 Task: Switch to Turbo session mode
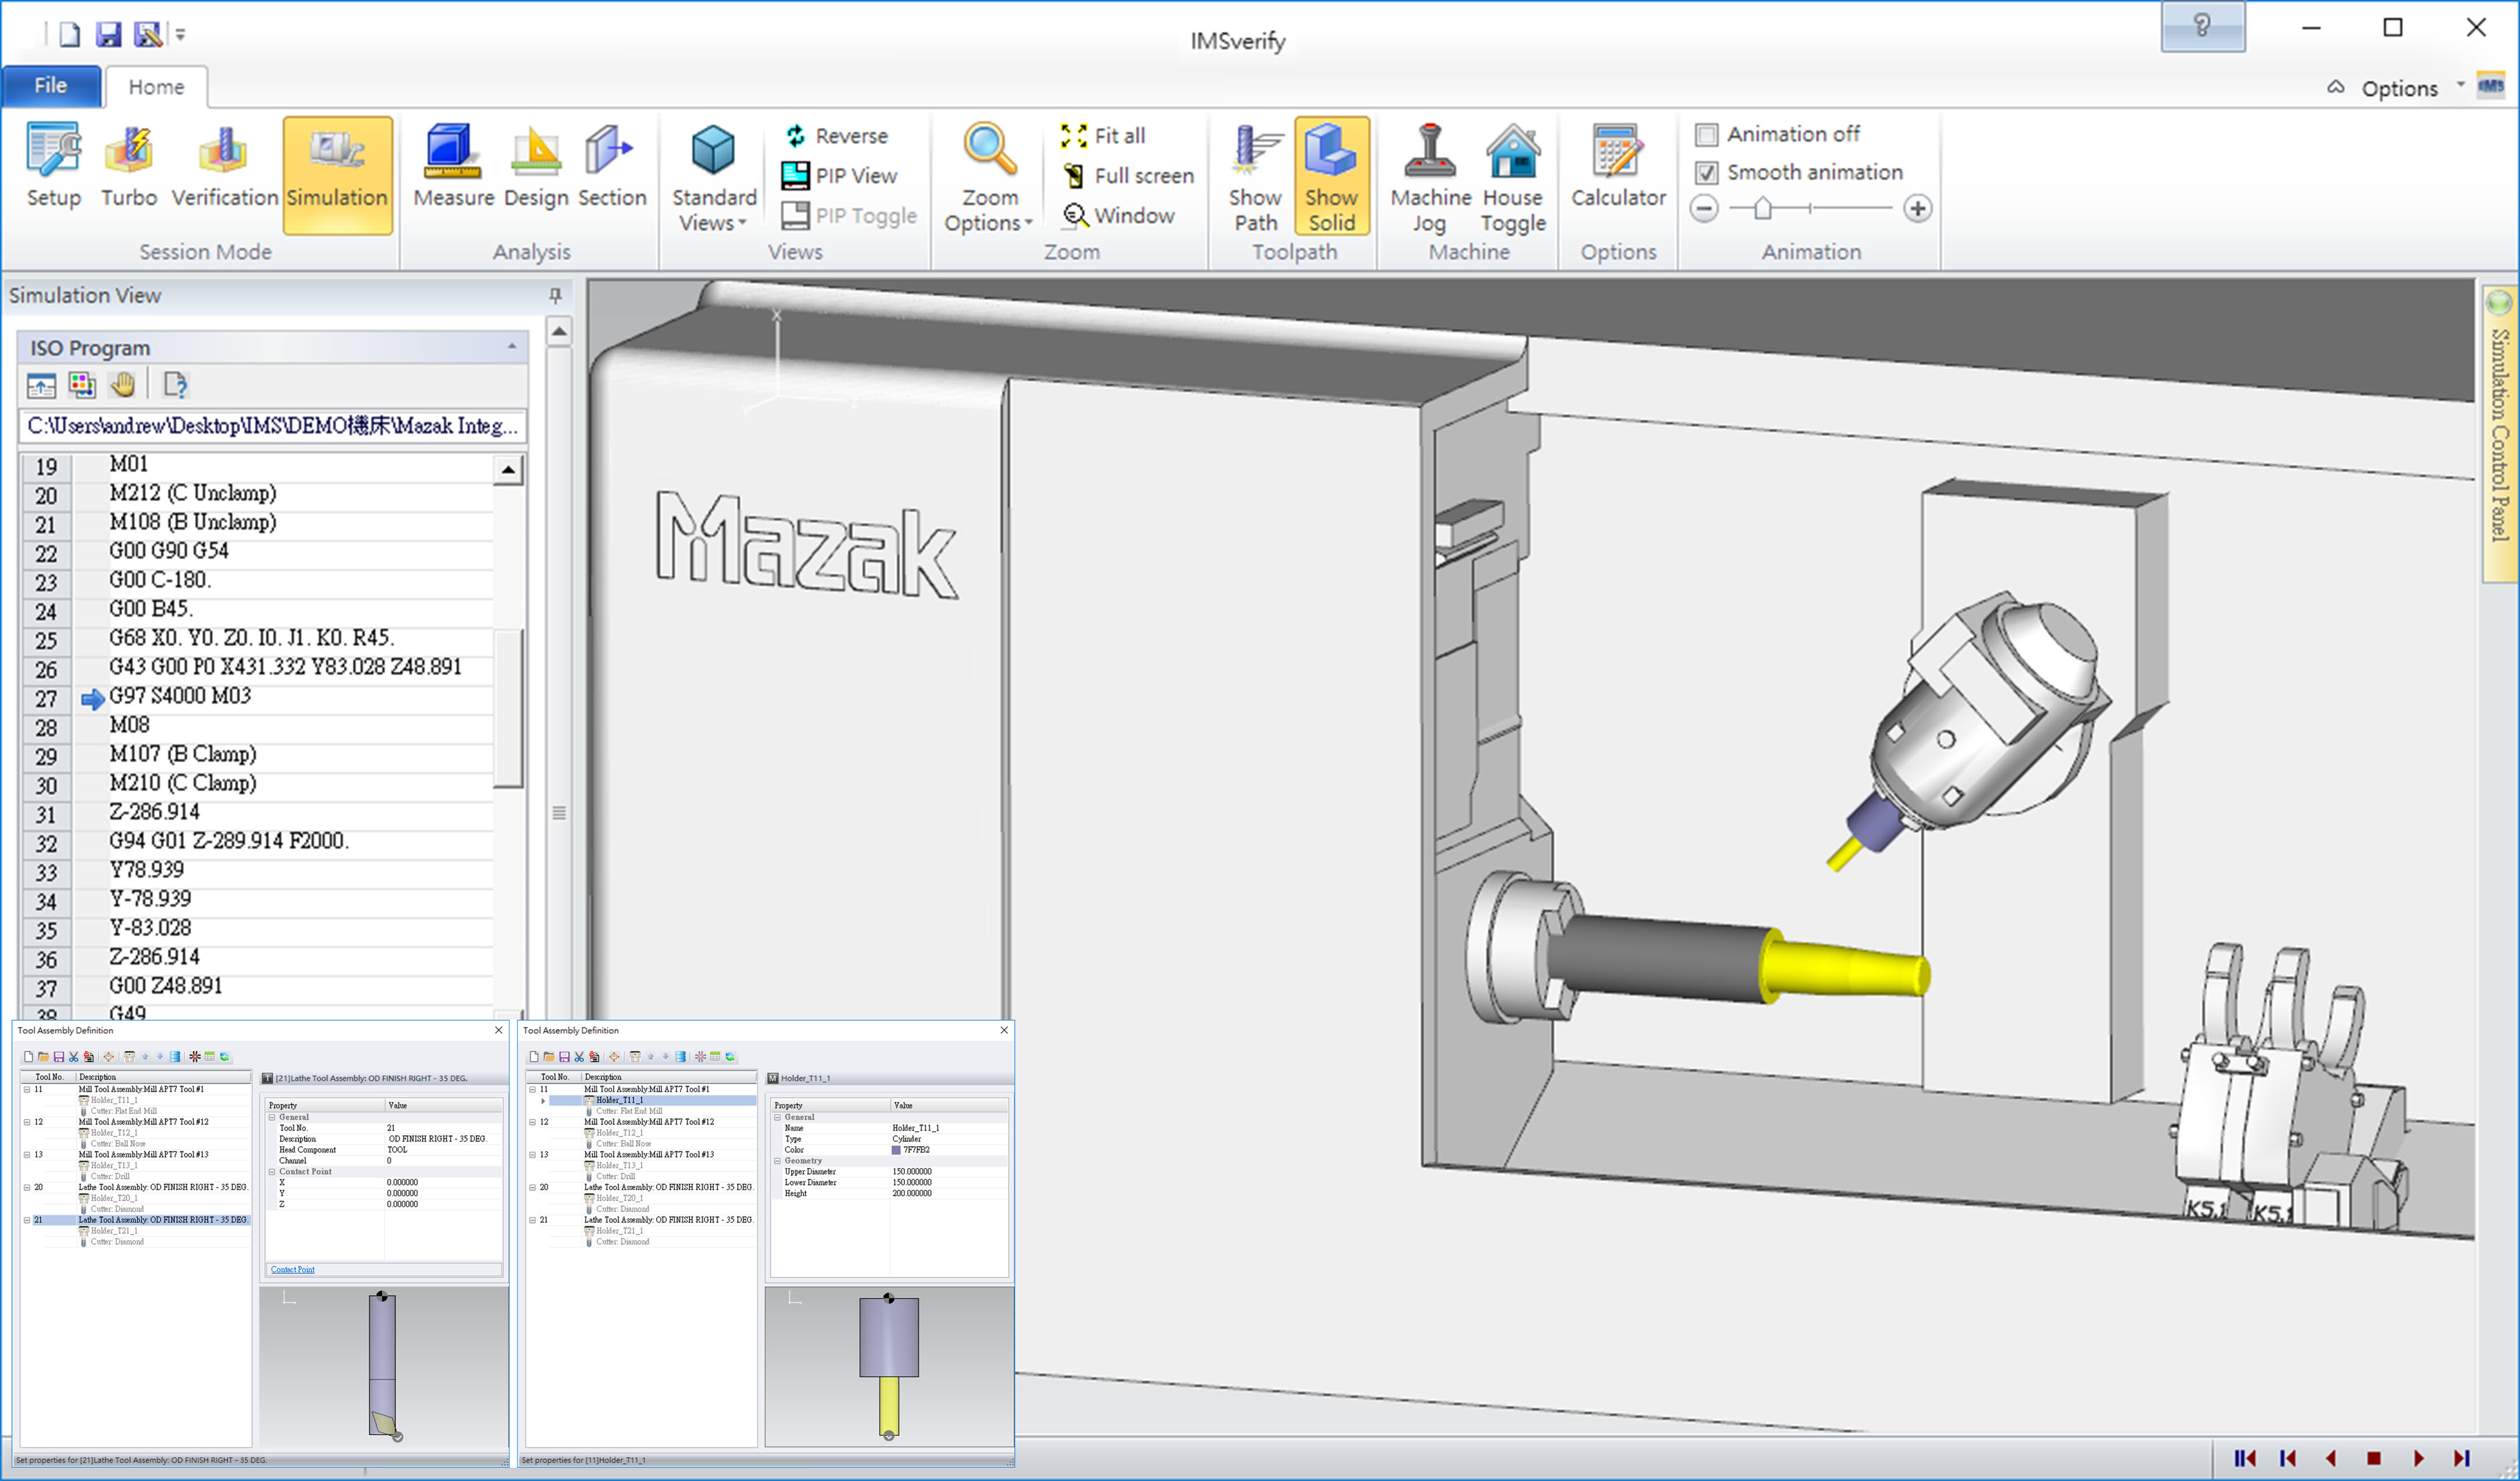pos(129,166)
